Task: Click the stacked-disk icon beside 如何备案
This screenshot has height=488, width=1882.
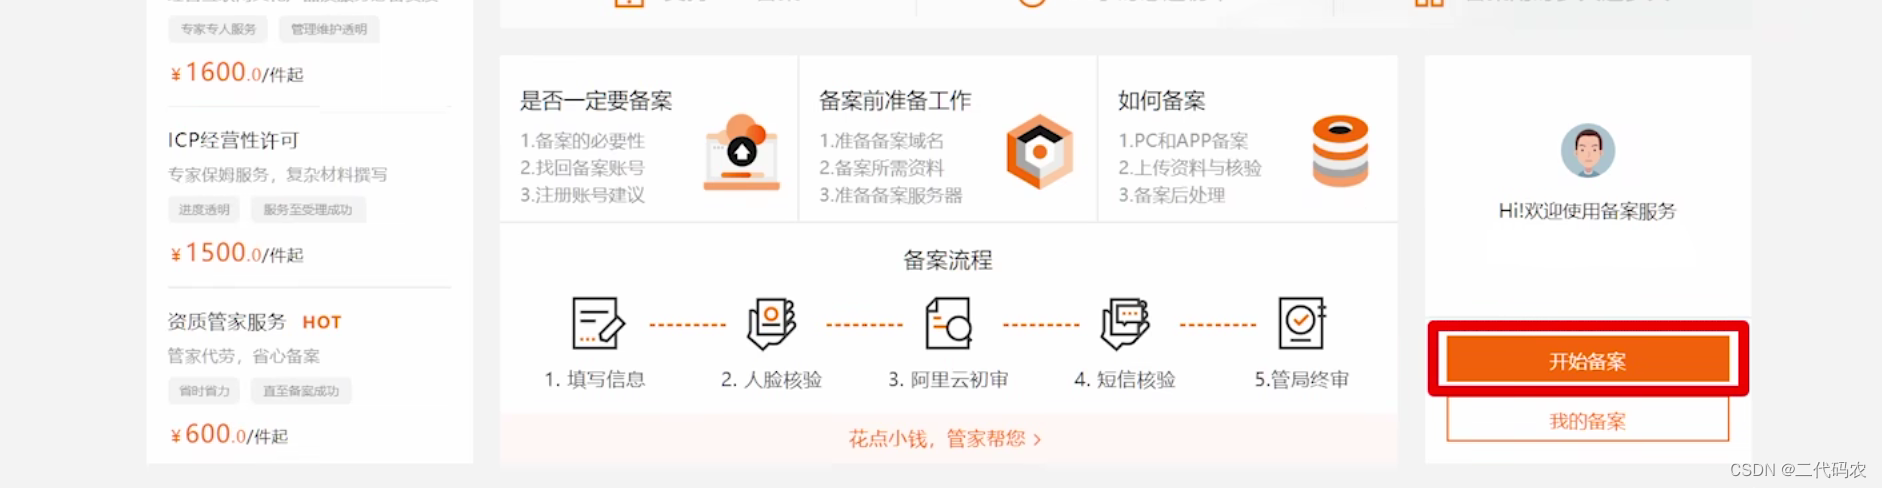Action: coord(1340,151)
